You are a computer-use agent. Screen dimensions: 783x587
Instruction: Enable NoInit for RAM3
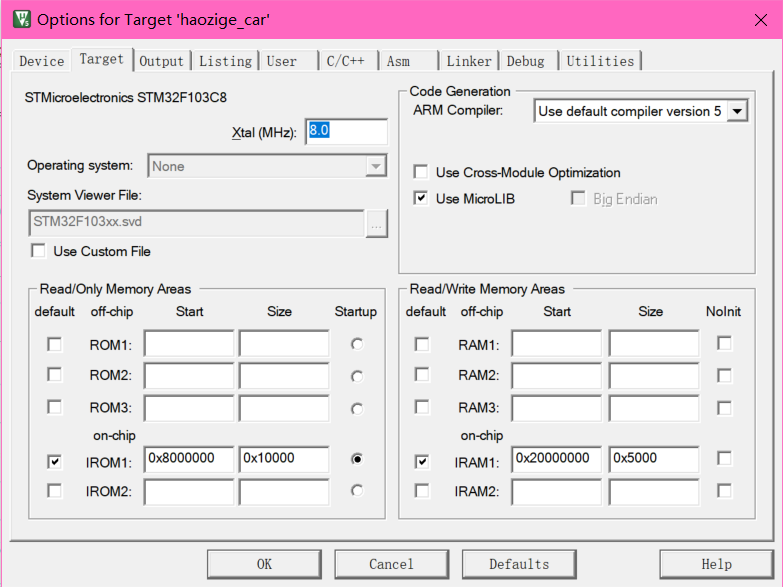point(724,408)
